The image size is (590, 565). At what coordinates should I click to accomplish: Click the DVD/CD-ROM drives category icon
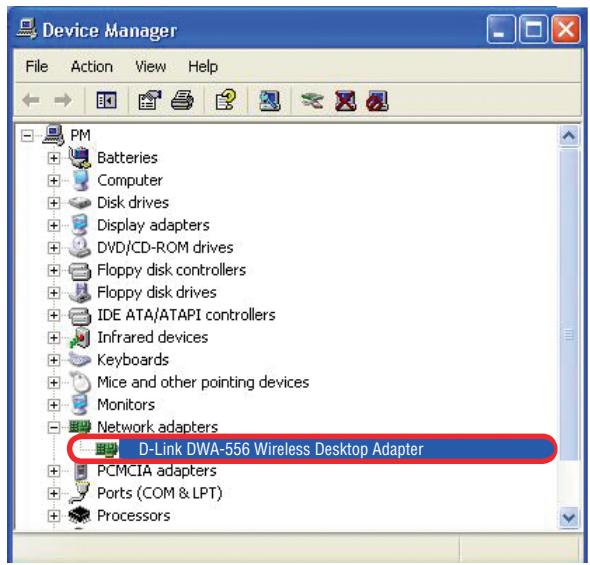coord(79,247)
